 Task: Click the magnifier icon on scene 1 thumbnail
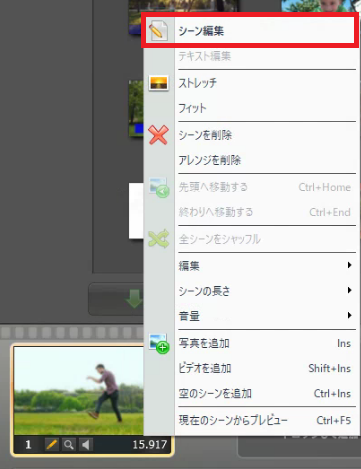click(69, 444)
